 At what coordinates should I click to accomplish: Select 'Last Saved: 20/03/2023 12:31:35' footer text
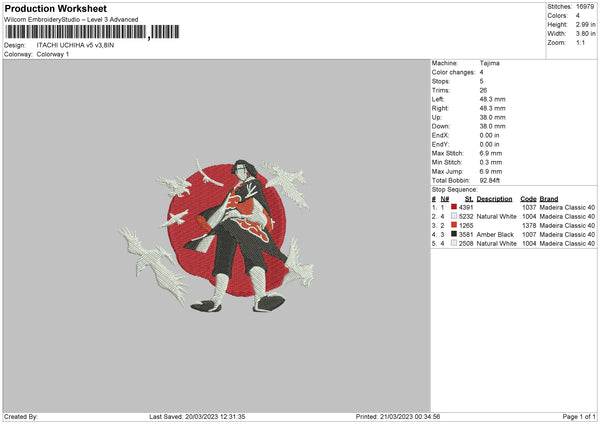197,417
